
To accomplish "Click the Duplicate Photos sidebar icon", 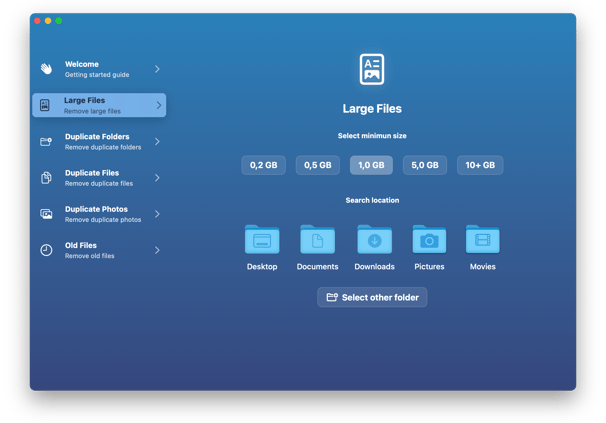I will click(x=46, y=214).
